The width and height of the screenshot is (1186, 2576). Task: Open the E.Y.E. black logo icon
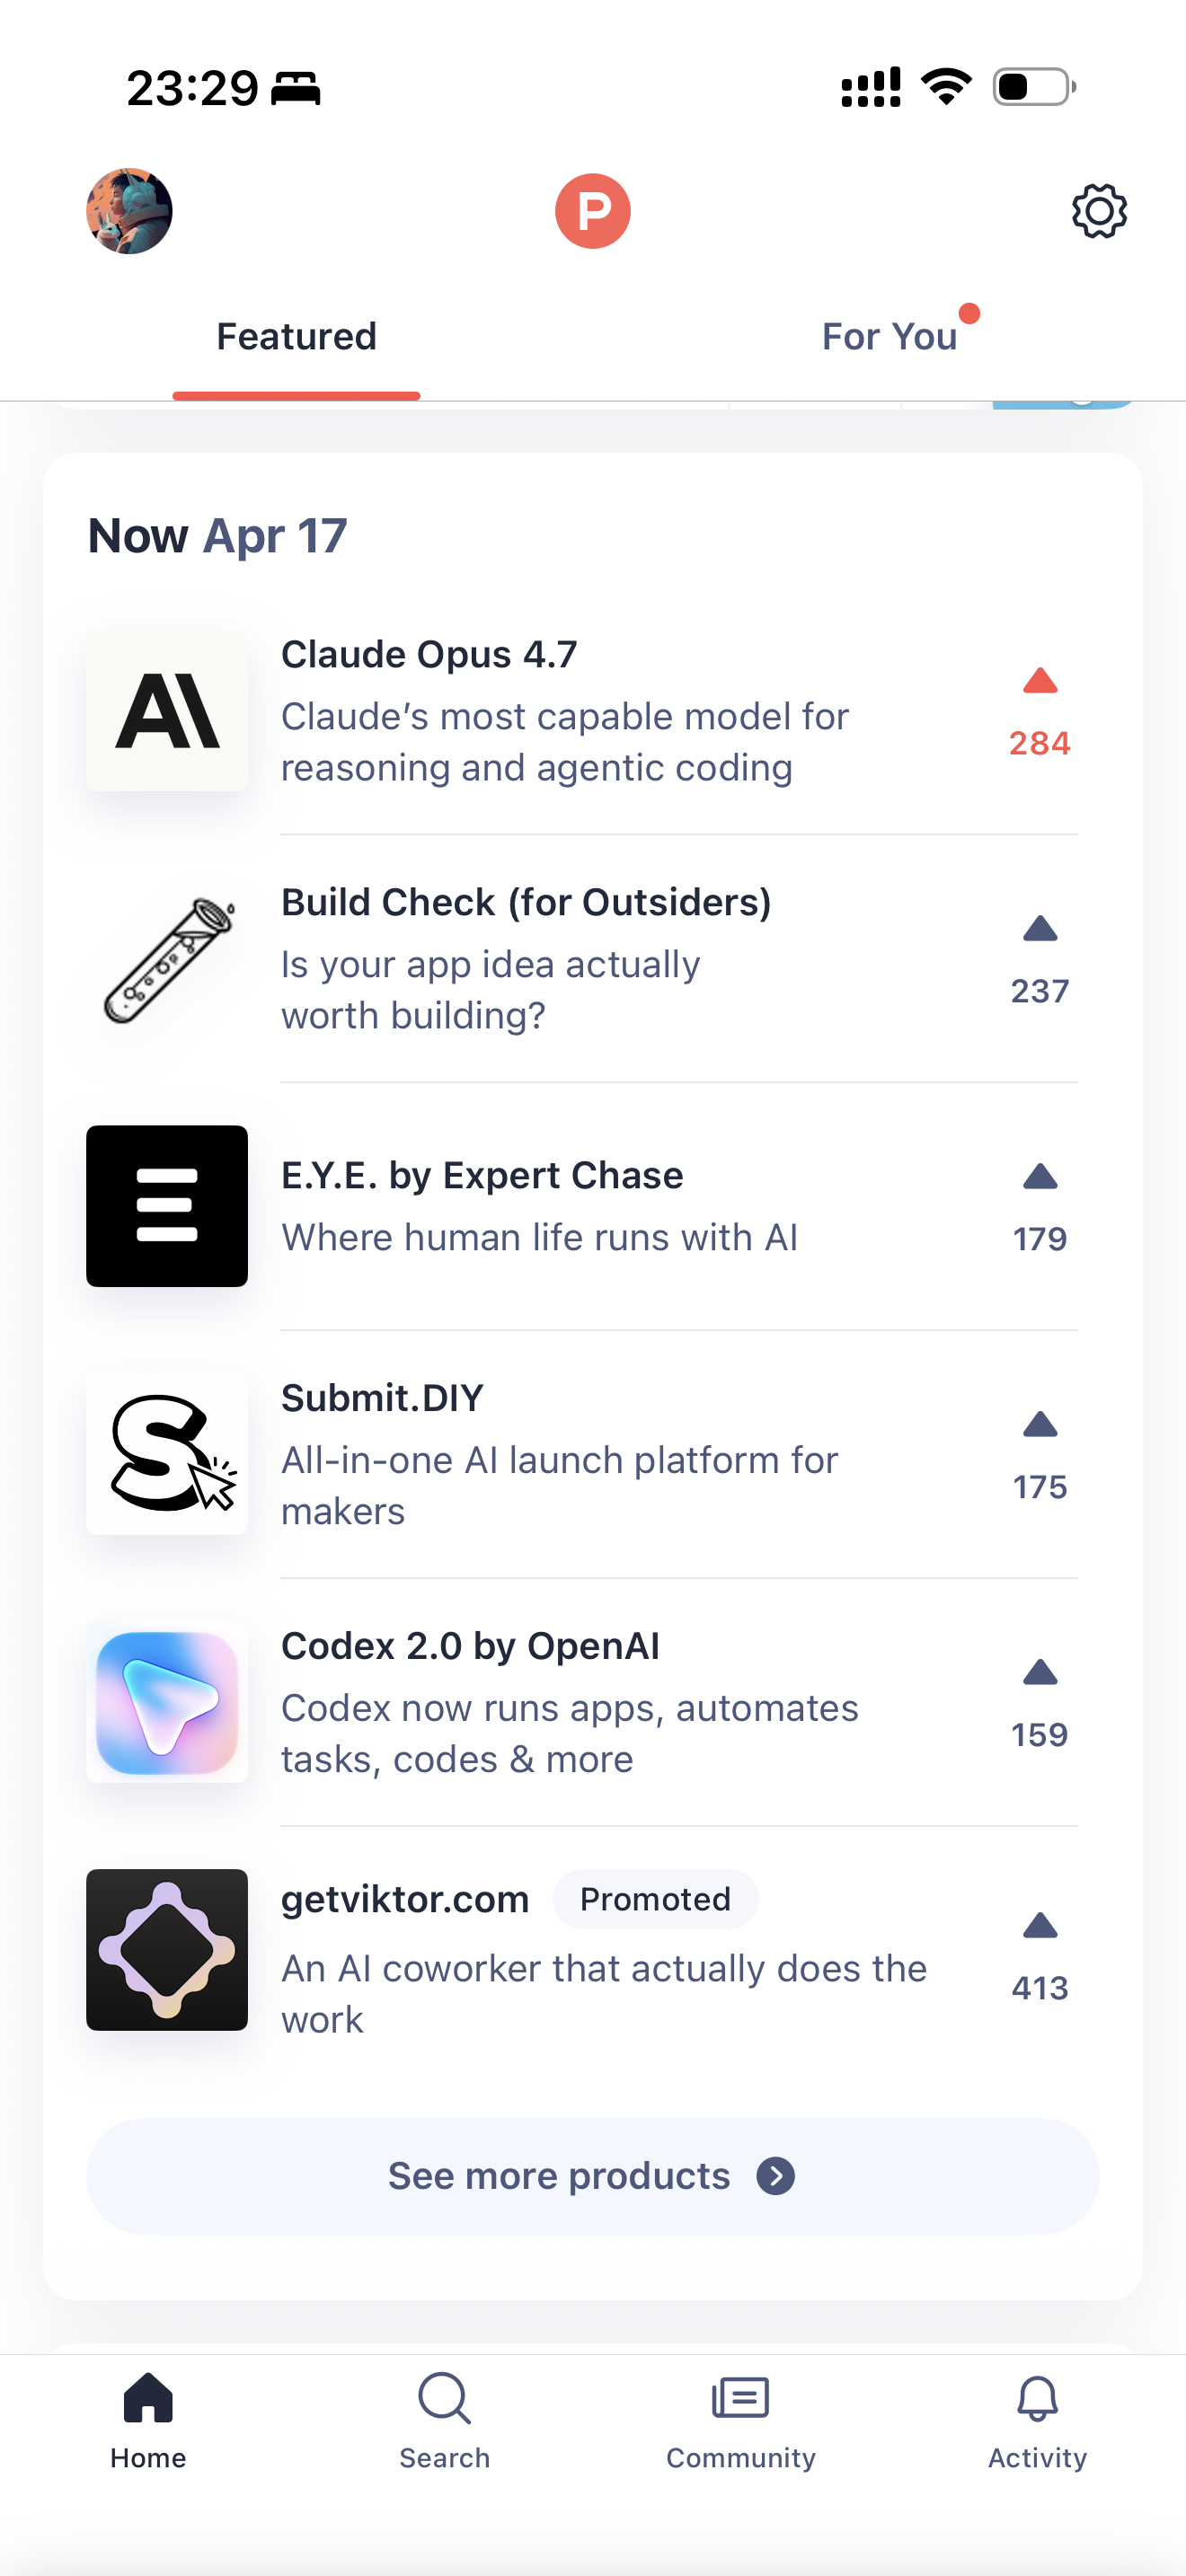coord(167,1206)
